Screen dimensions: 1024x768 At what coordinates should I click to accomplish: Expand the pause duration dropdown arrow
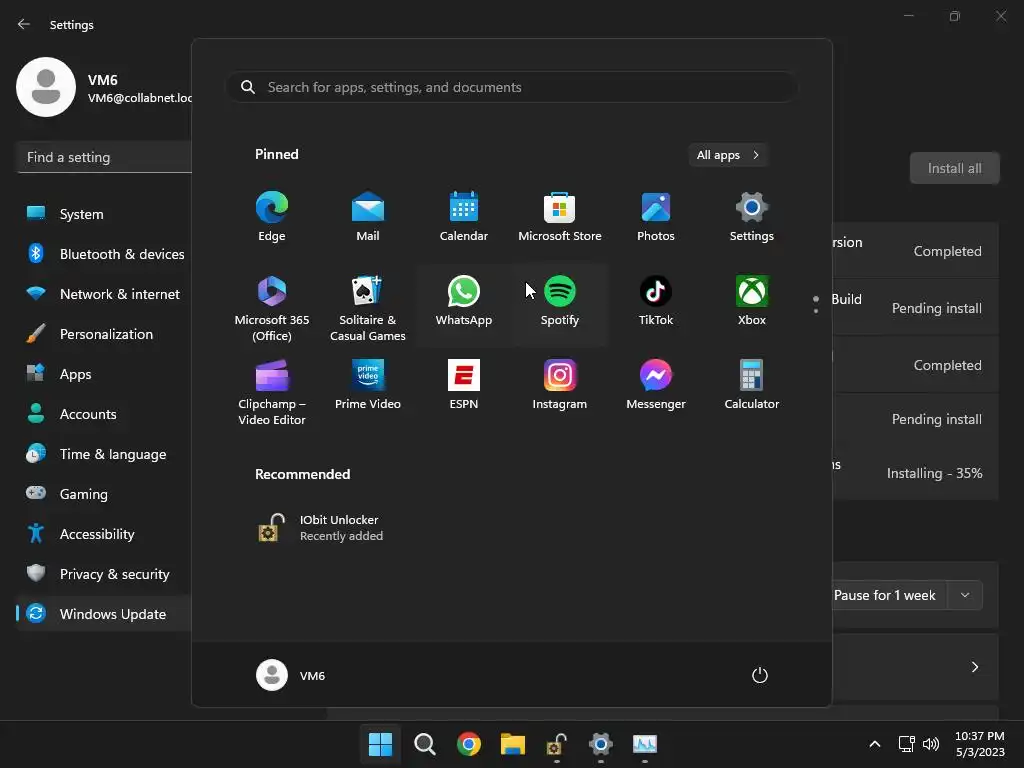pos(965,596)
